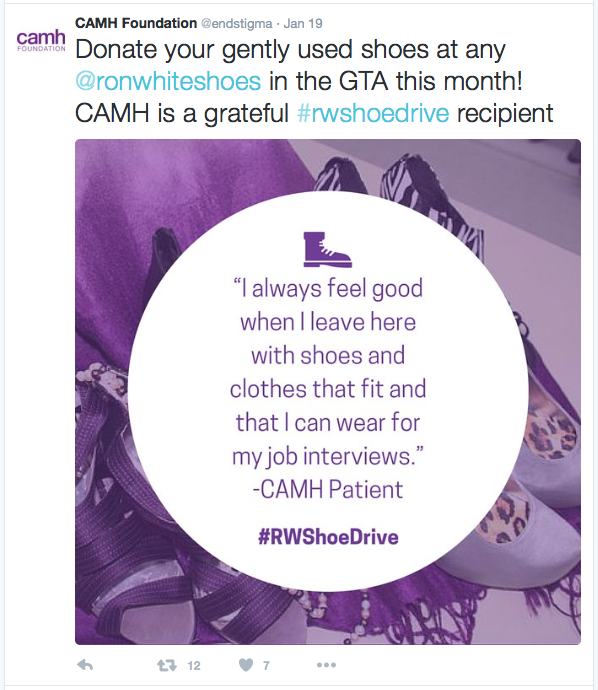
Task: Expand the attached purple shoe image
Action: [x=328, y=392]
